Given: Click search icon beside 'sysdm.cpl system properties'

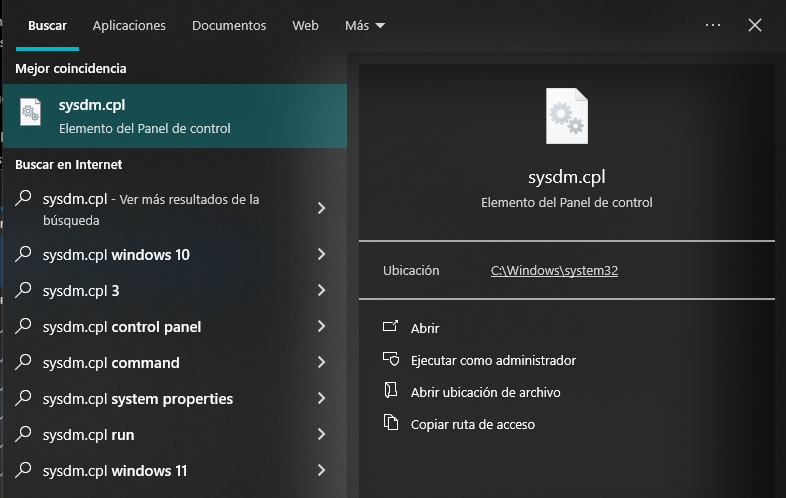Looking at the screenshot, I should click(23, 398).
